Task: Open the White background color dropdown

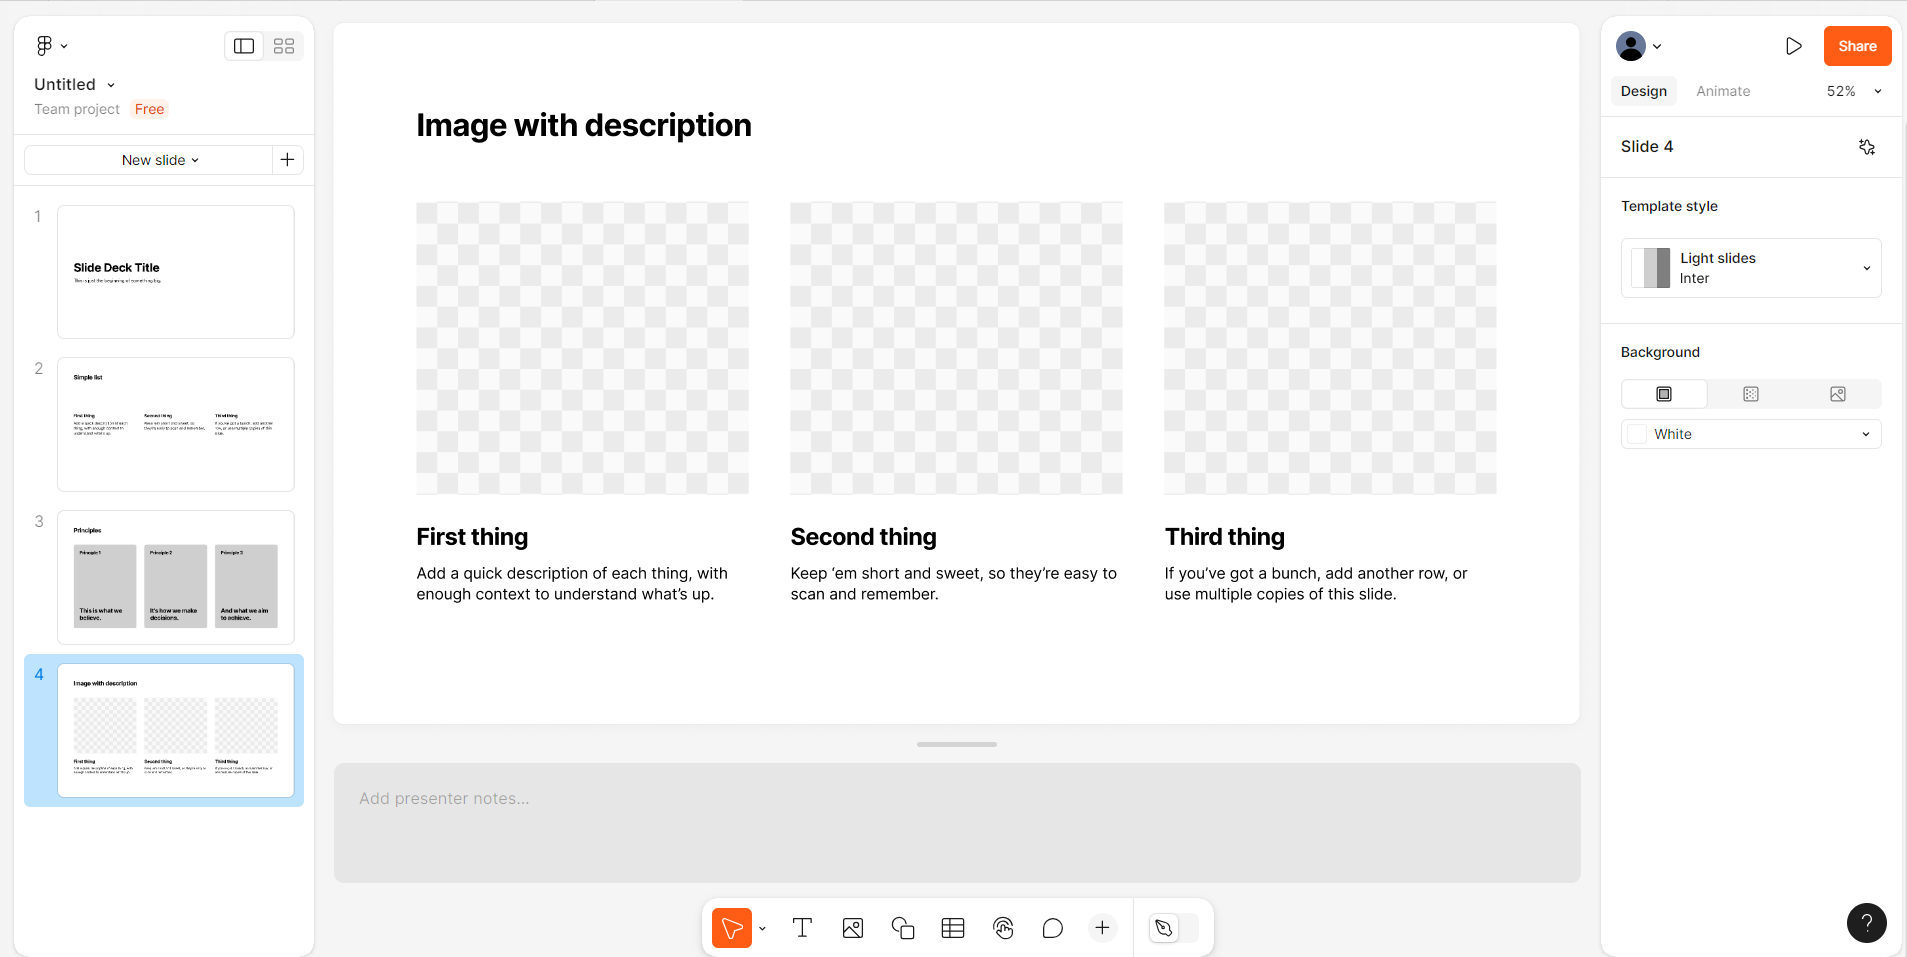Action: coord(1751,434)
